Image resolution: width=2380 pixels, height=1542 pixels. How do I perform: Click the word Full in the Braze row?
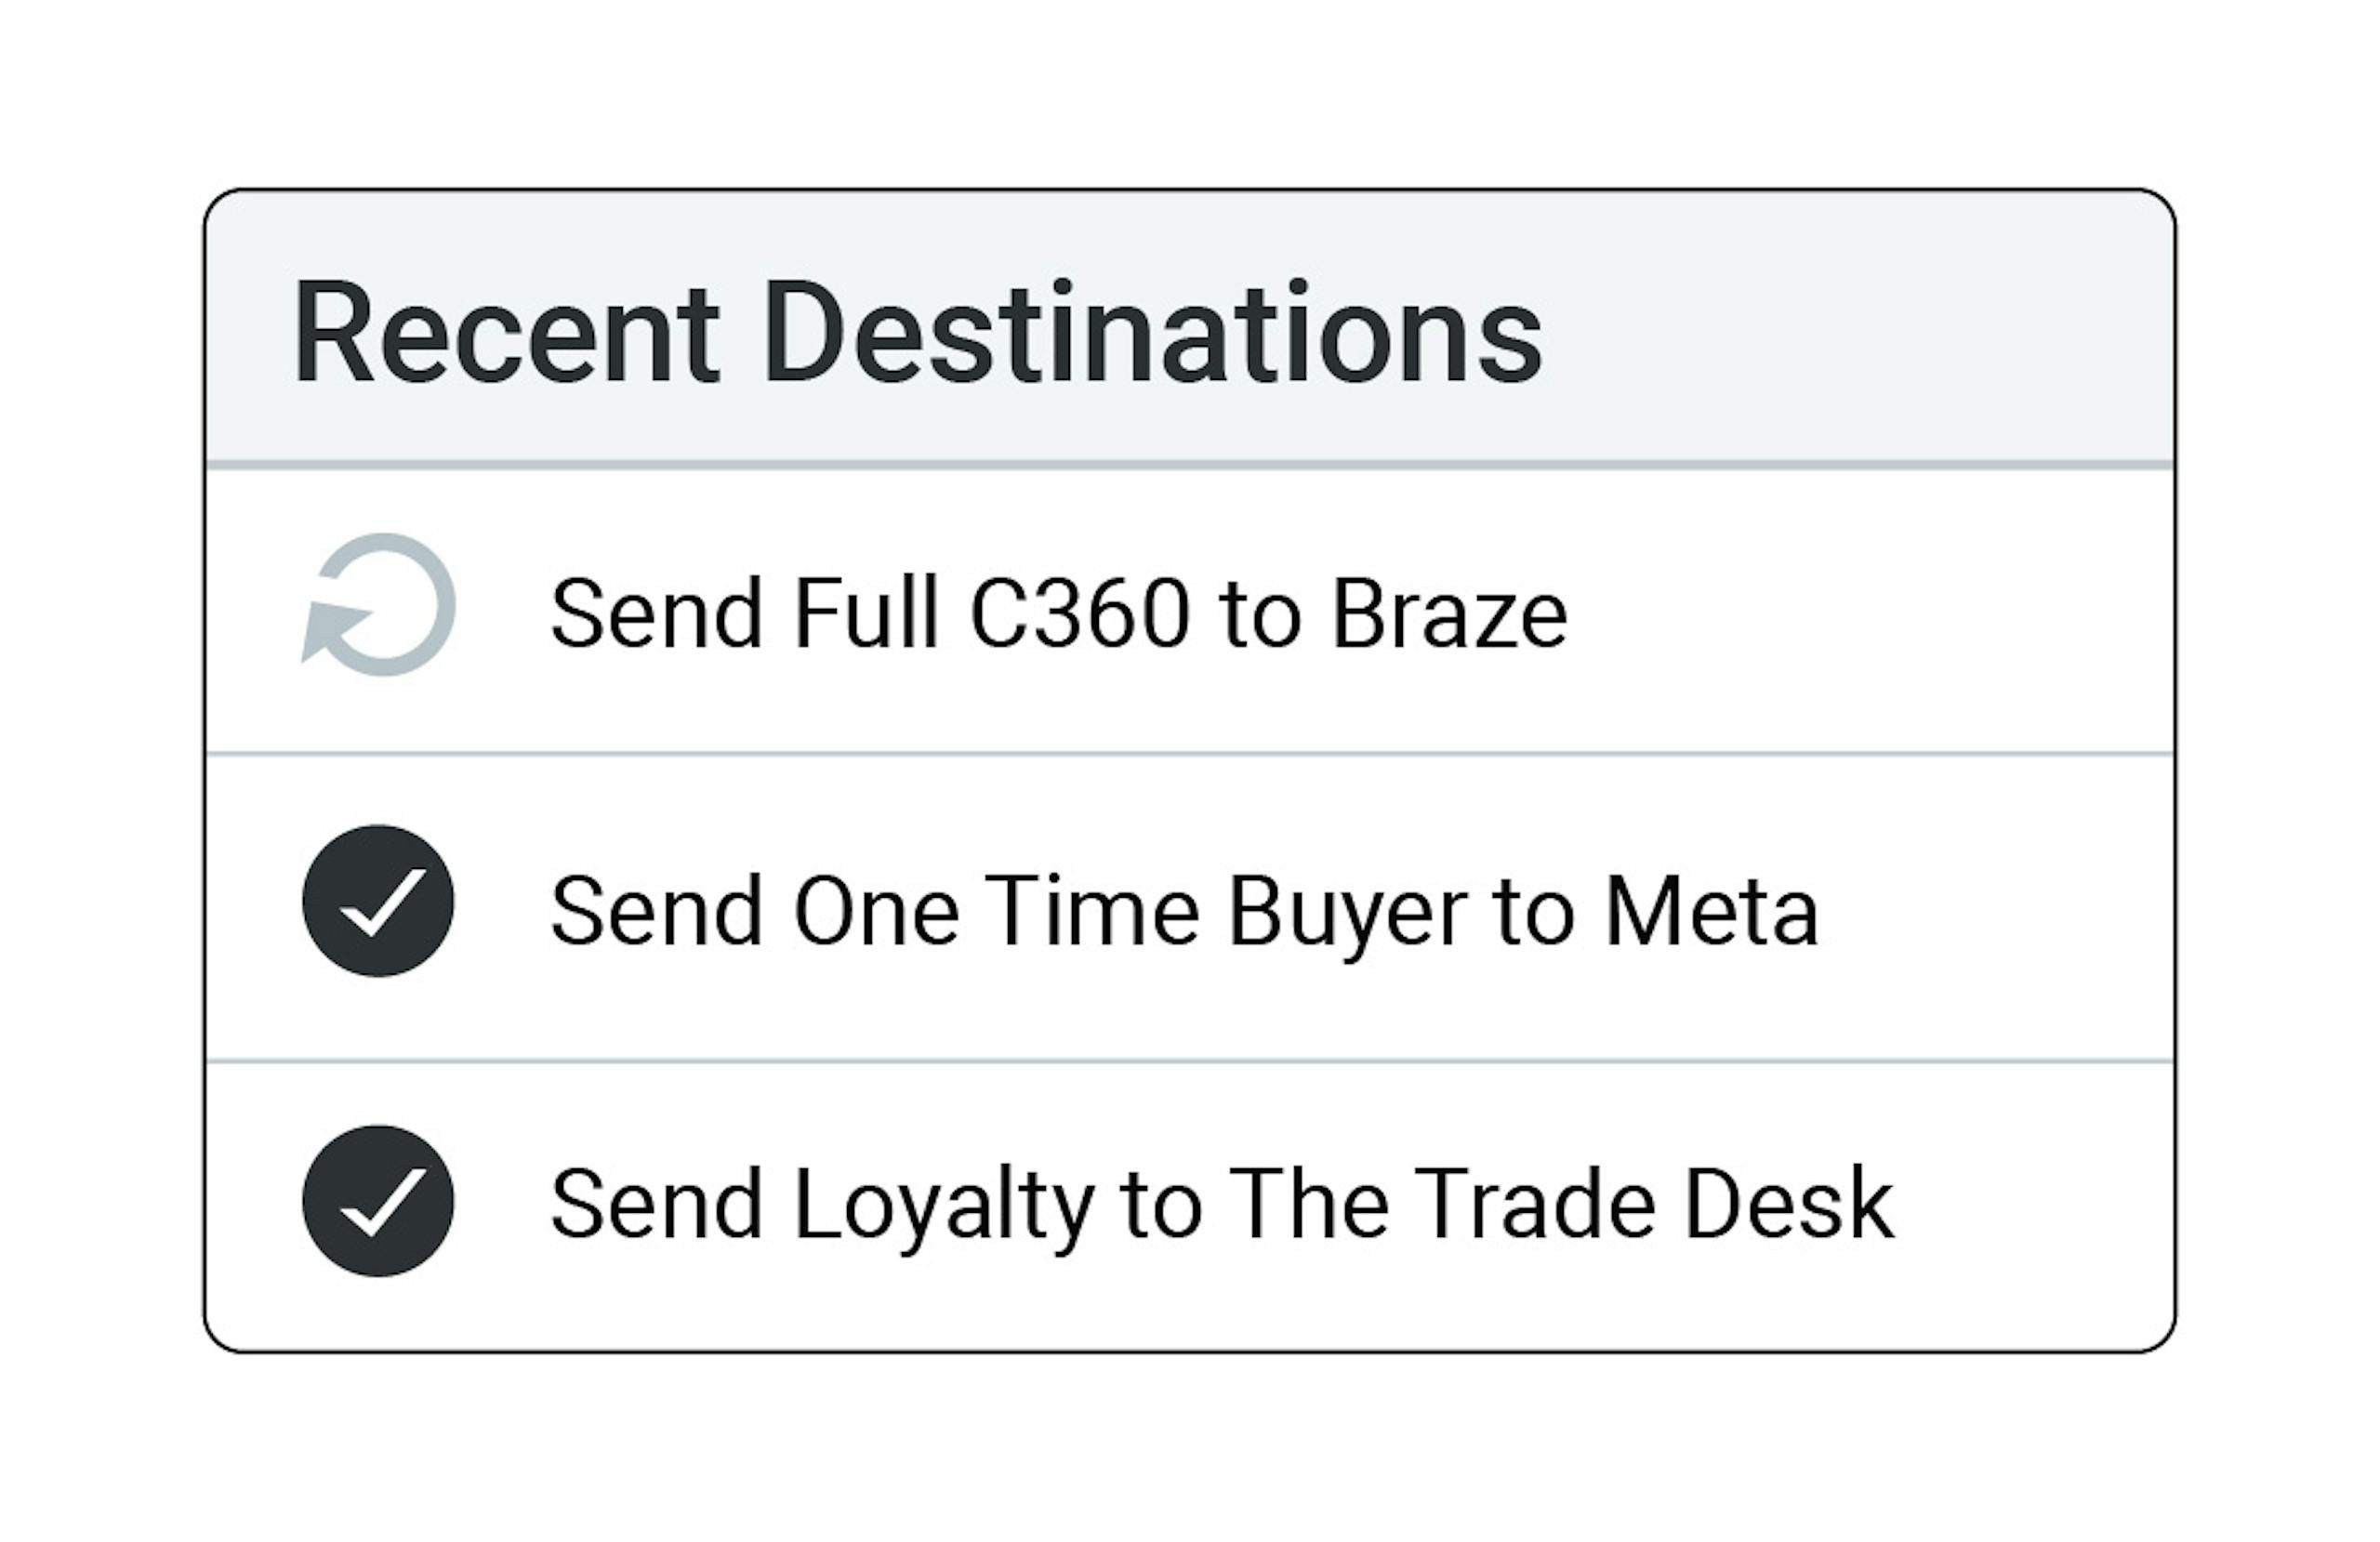click(866, 613)
